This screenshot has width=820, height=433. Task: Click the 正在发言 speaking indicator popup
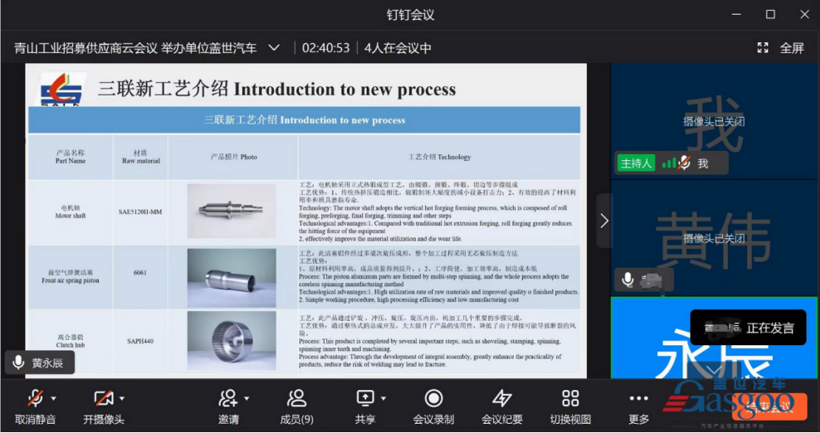pos(748,328)
